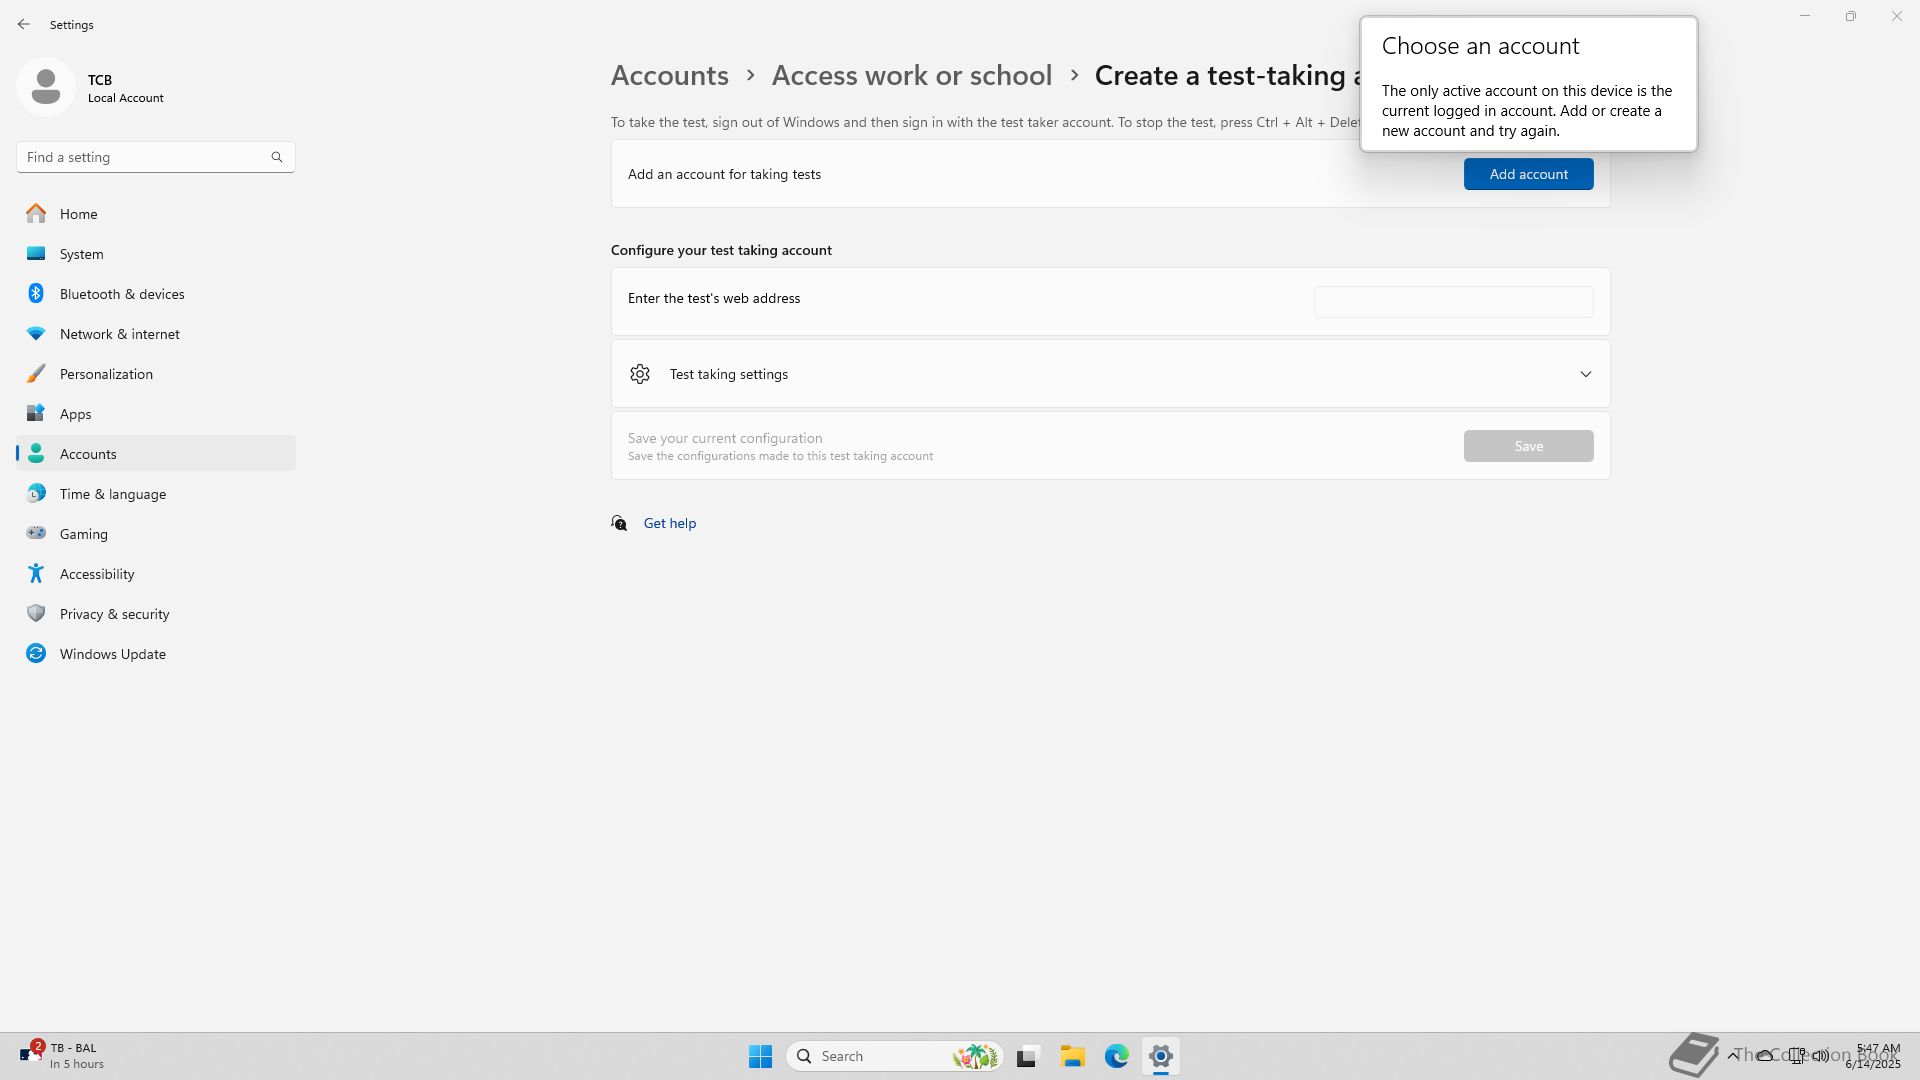Viewport: 1920px width, 1080px height.
Task: Click Test taking settings row
Action: click(1000, 374)
